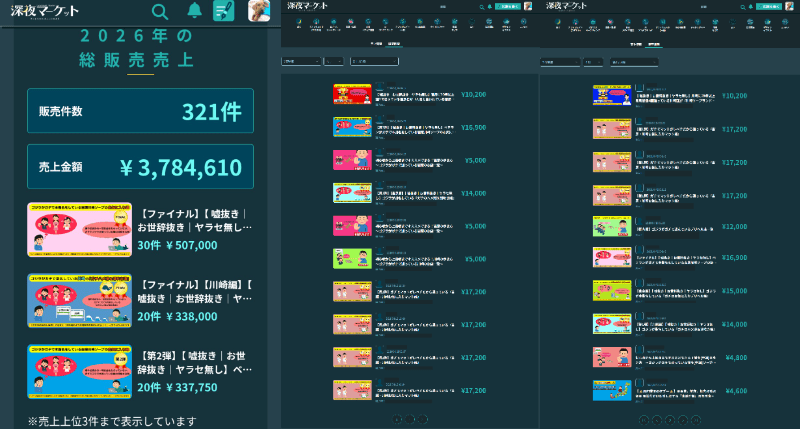Open the user avatar in the right panel header
Viewport: 800px width, 429px height.
(792, 6)
